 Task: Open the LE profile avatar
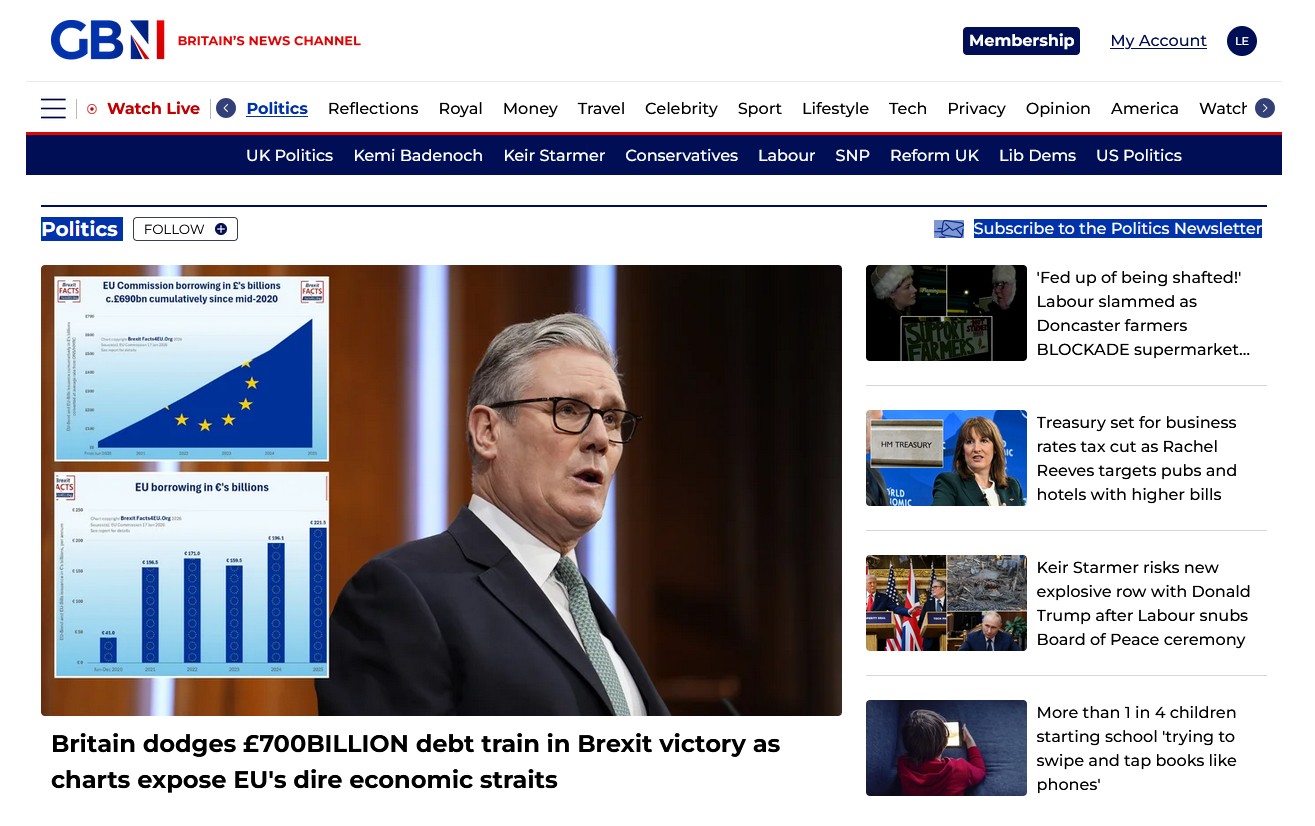[1241, 41]
